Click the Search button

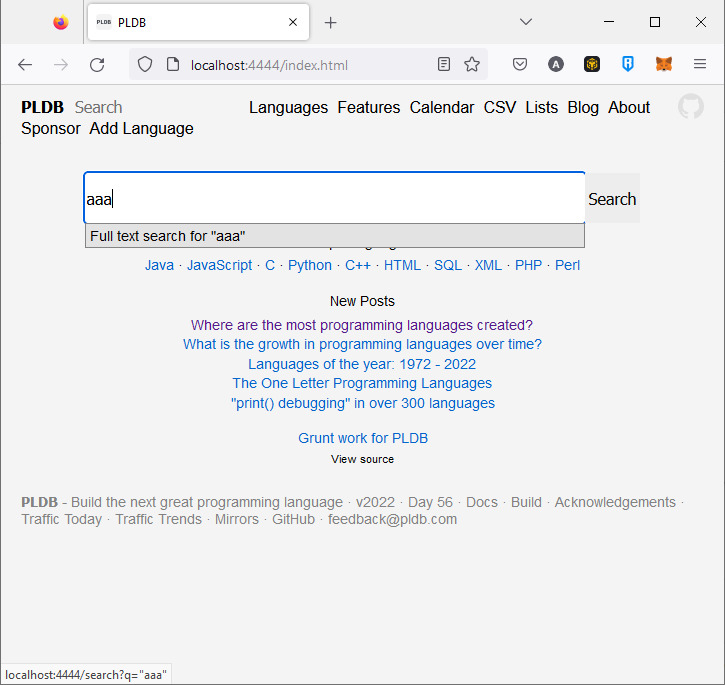click(x=612, y=199)
